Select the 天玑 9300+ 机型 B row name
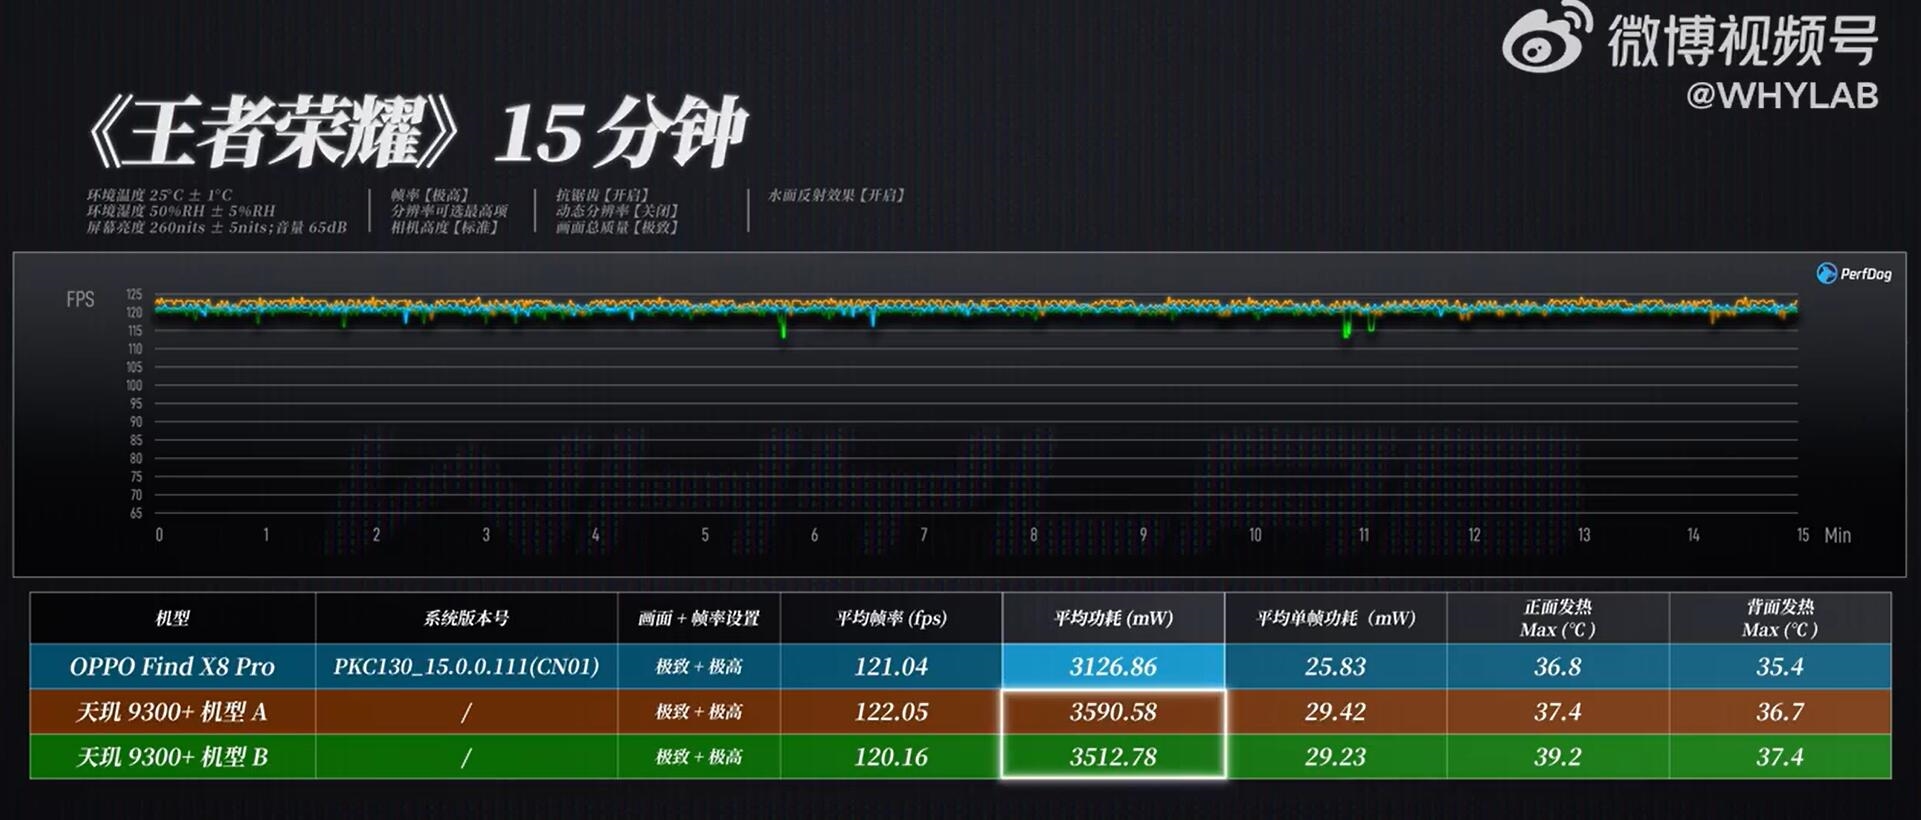 tap(172, 757)
